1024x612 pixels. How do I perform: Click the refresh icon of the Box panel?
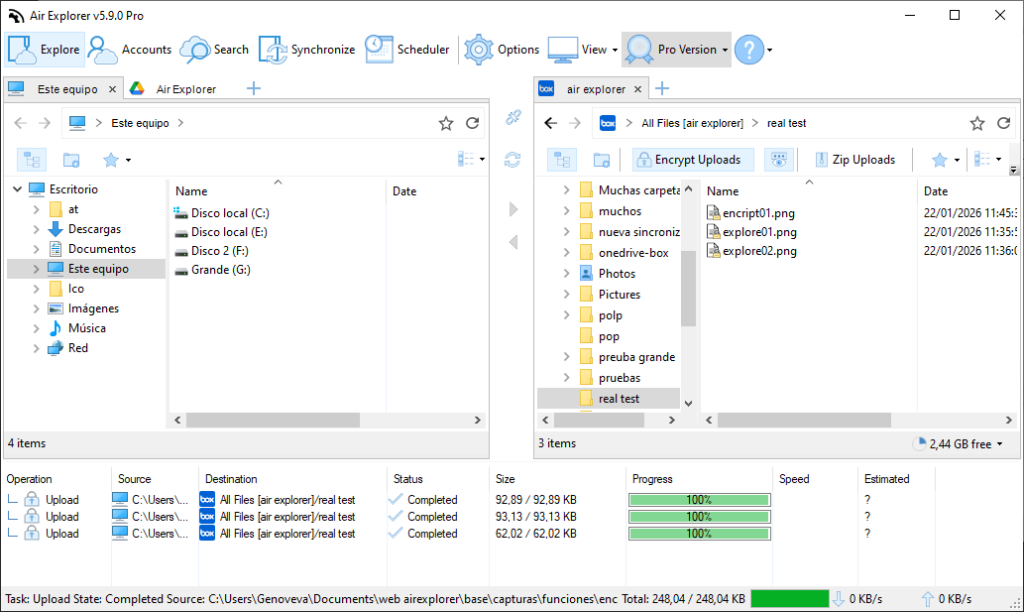(1003, 122)
